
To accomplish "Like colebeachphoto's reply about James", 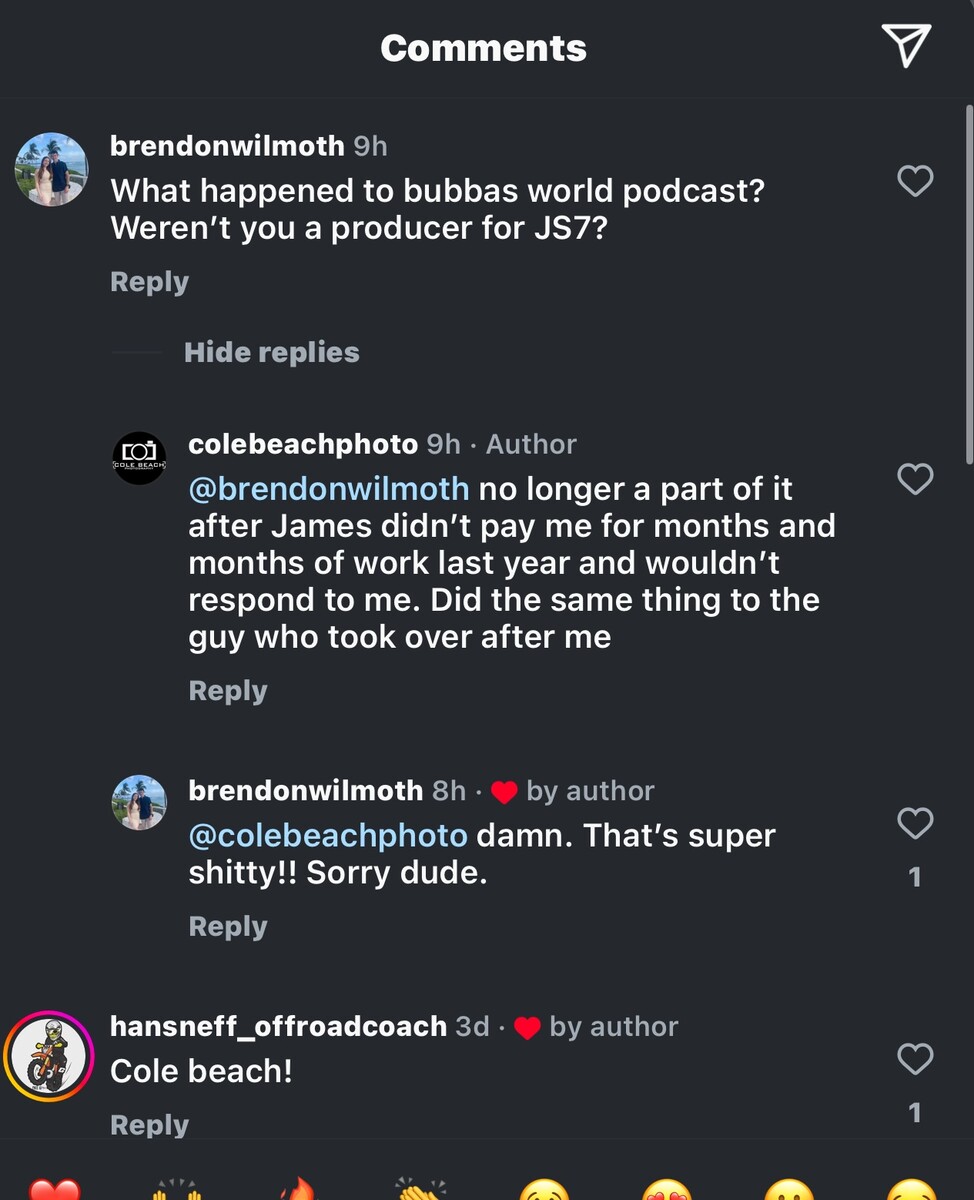I will [915, 479].
